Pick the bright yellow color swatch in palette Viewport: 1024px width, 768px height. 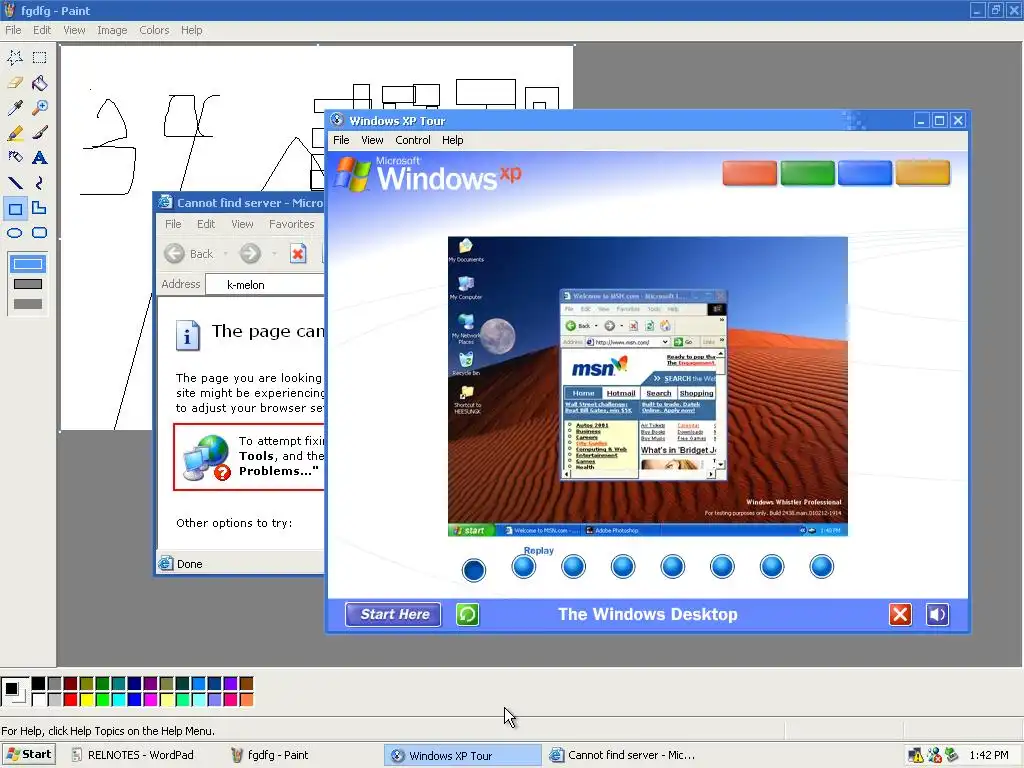[86, 699]
